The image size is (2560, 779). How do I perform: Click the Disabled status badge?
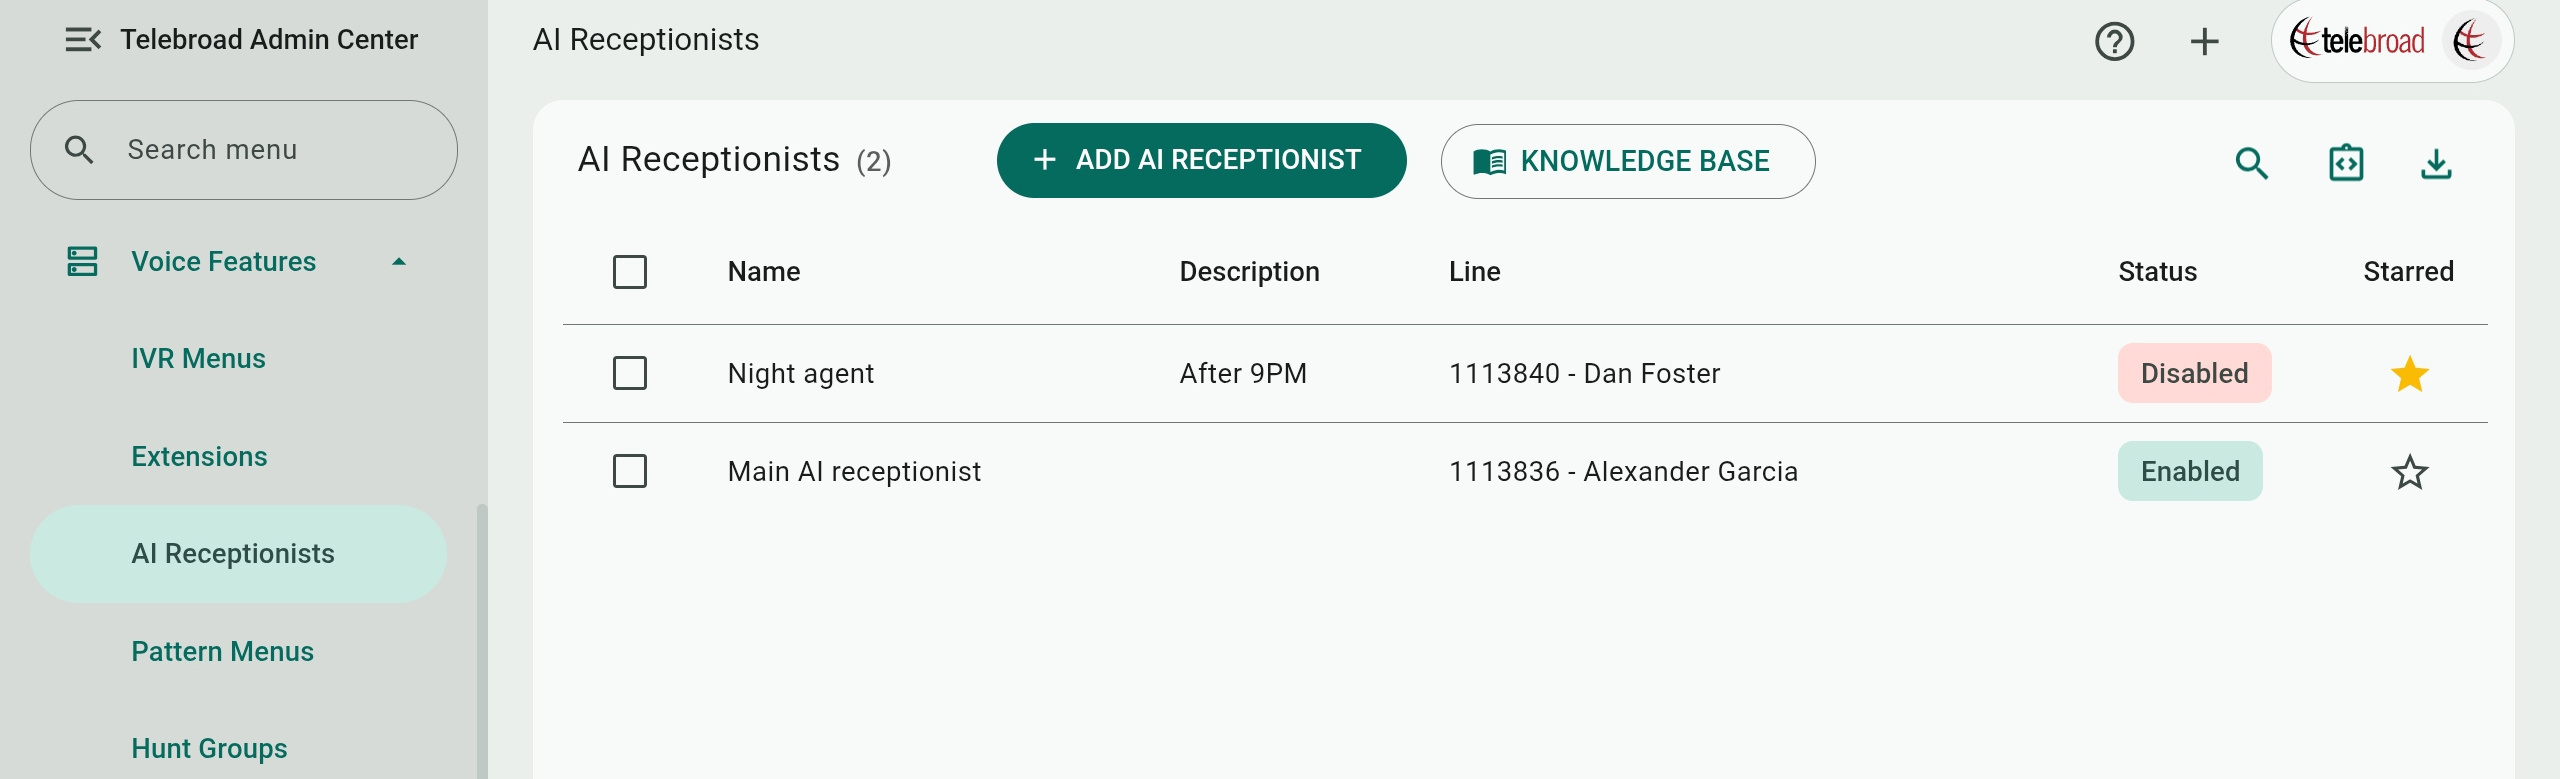(2194, 373)
